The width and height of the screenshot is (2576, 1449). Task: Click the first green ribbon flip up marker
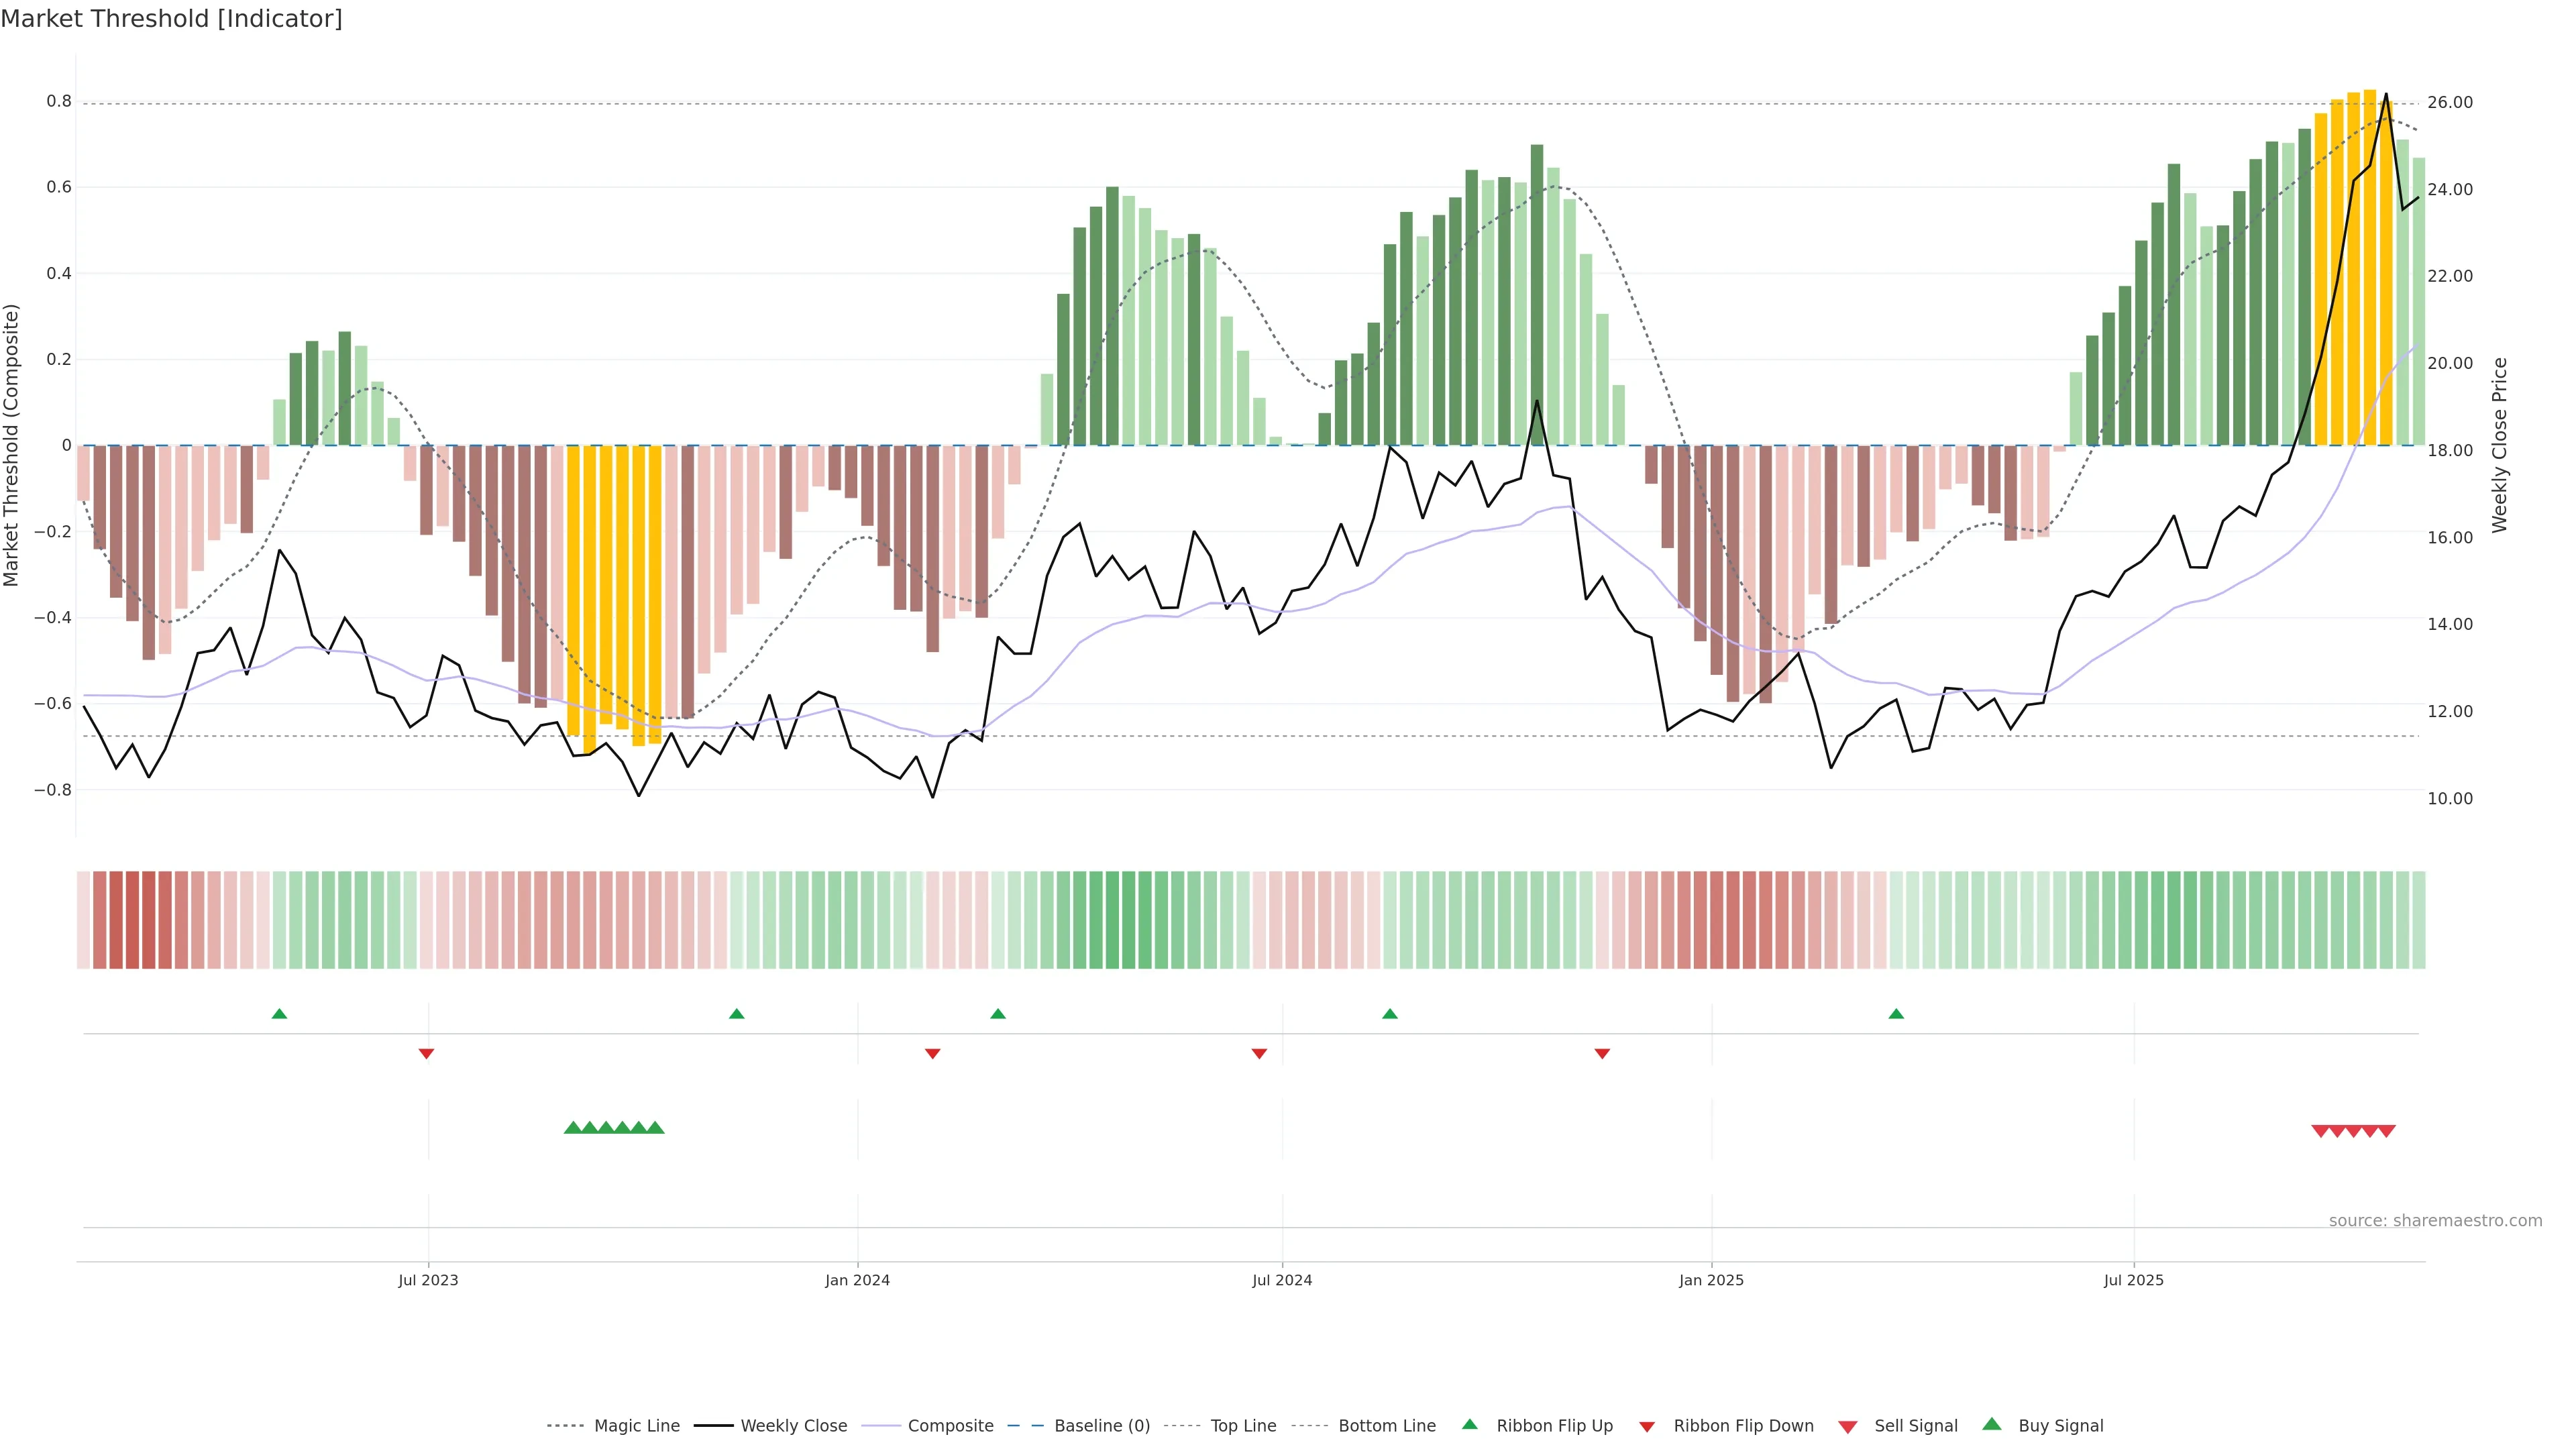click(280, 1014)
